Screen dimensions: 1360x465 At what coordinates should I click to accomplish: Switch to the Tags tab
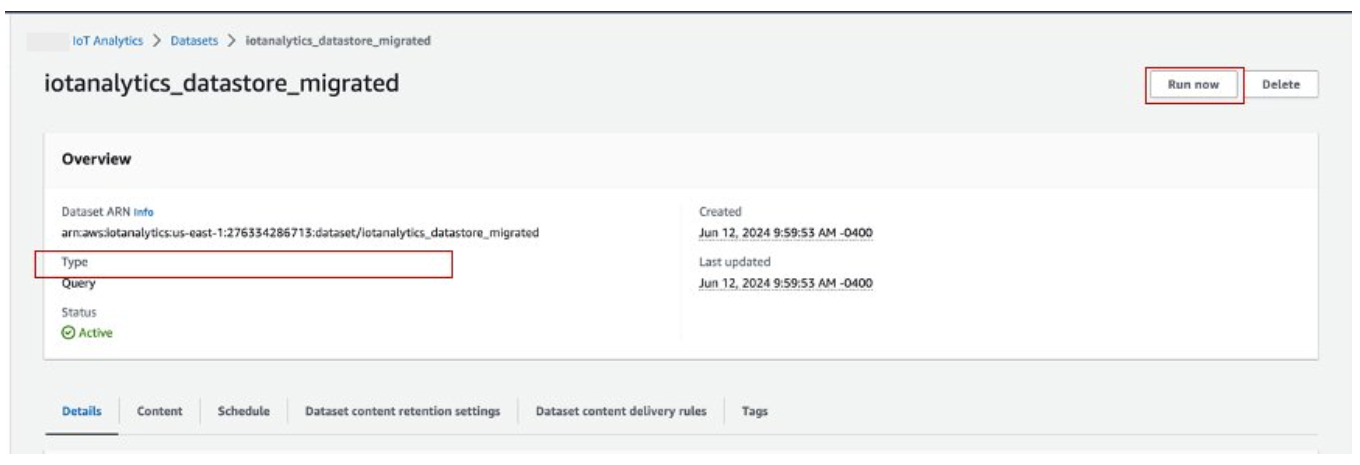coord(754,411)
